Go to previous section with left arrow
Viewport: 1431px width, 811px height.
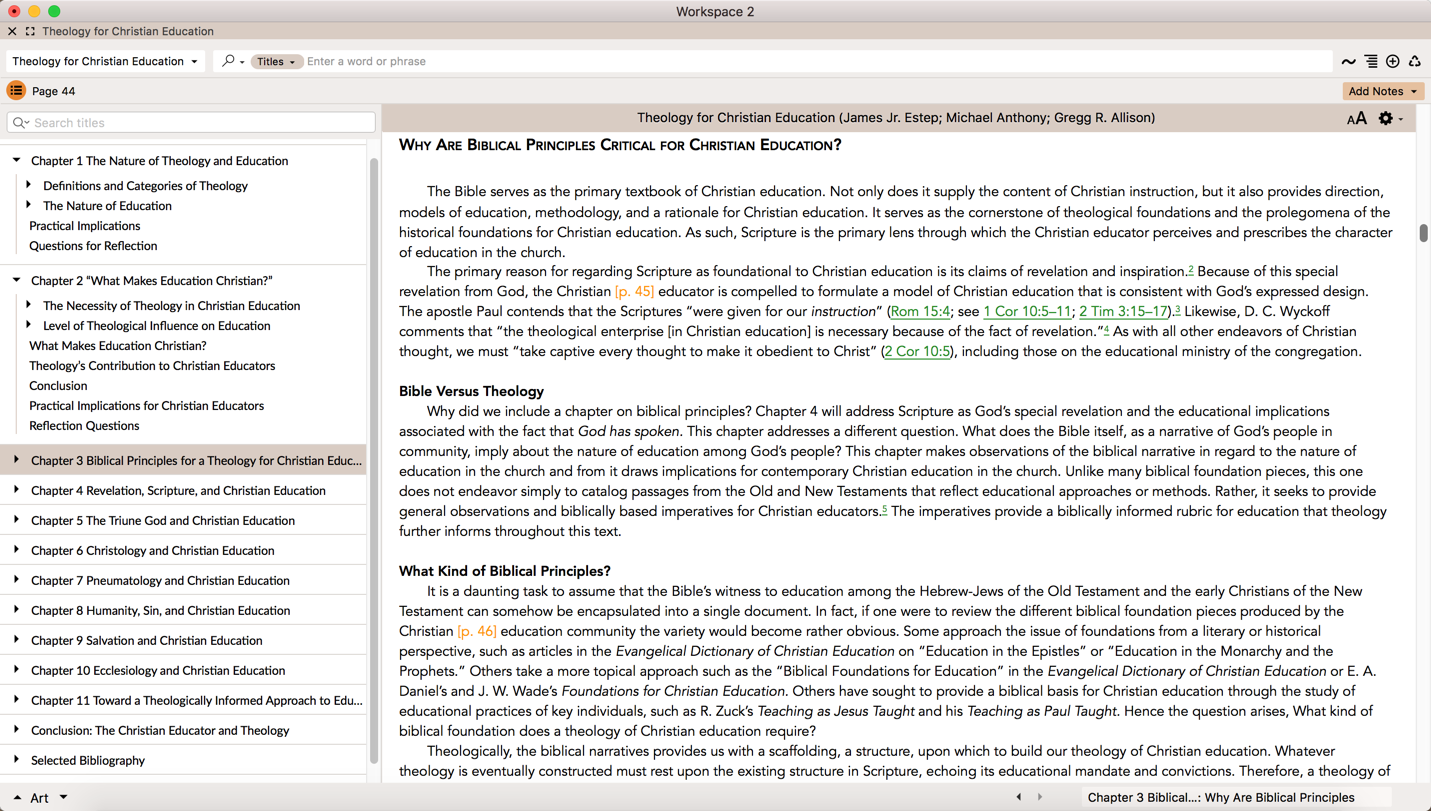coord(1019,797)
